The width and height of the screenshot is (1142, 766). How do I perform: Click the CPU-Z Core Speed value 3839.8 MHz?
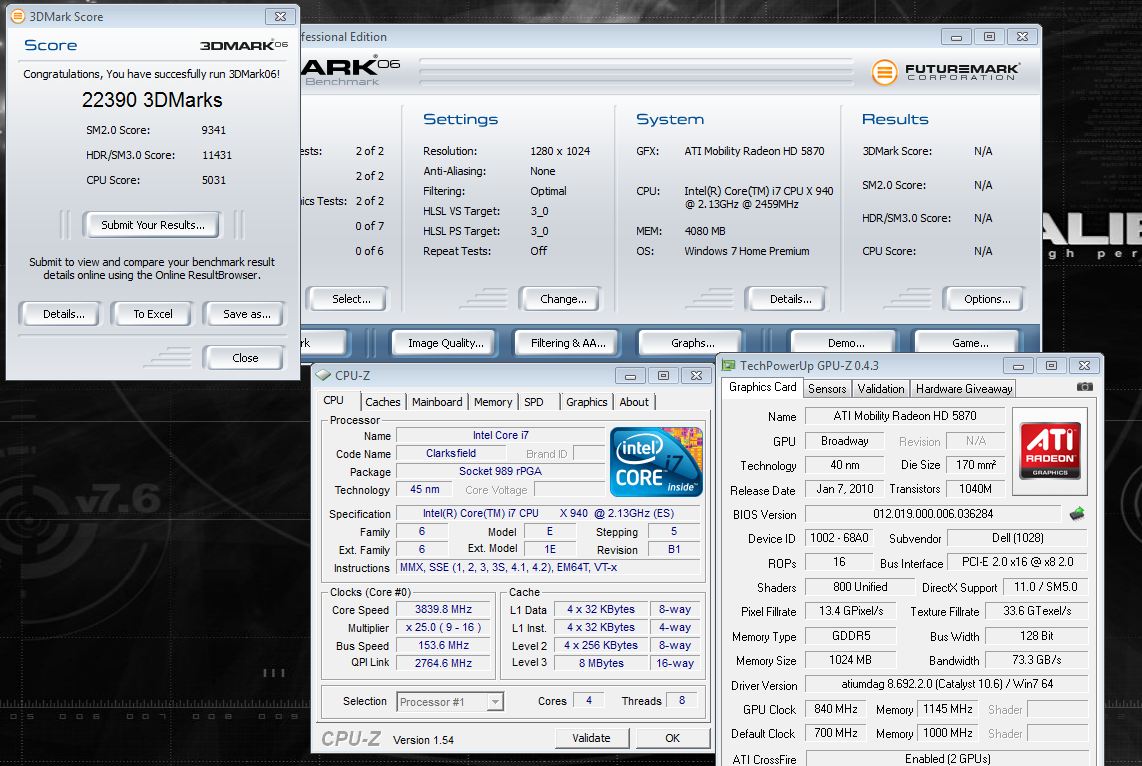(x=444, y=609)
